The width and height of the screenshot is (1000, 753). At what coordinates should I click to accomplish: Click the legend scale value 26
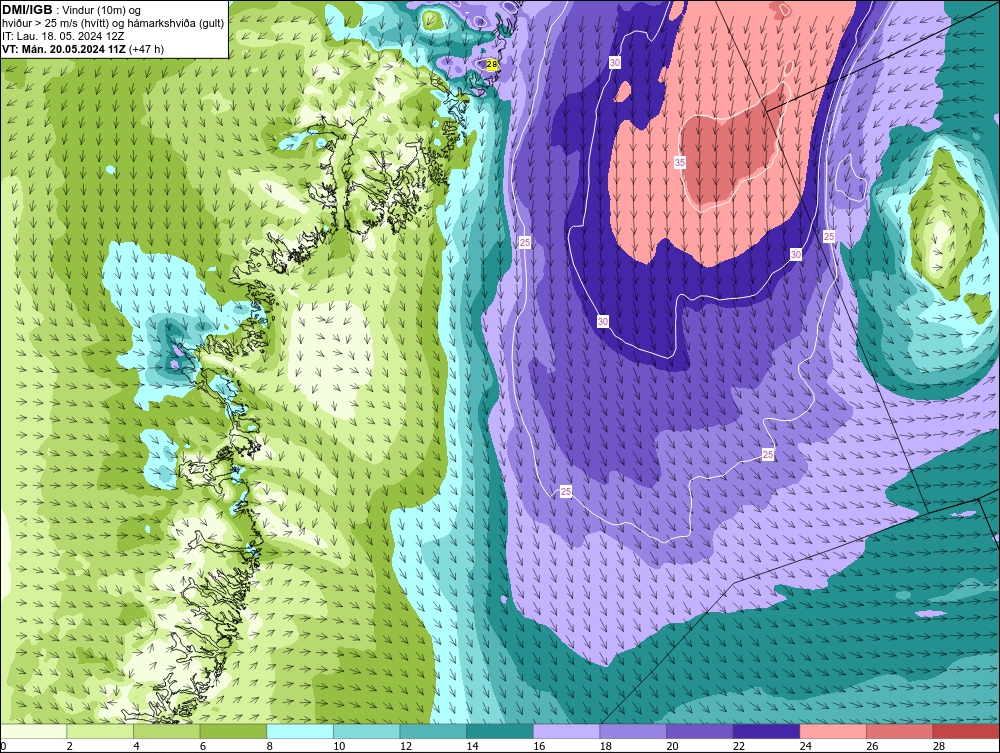click(x=872, y=746)
